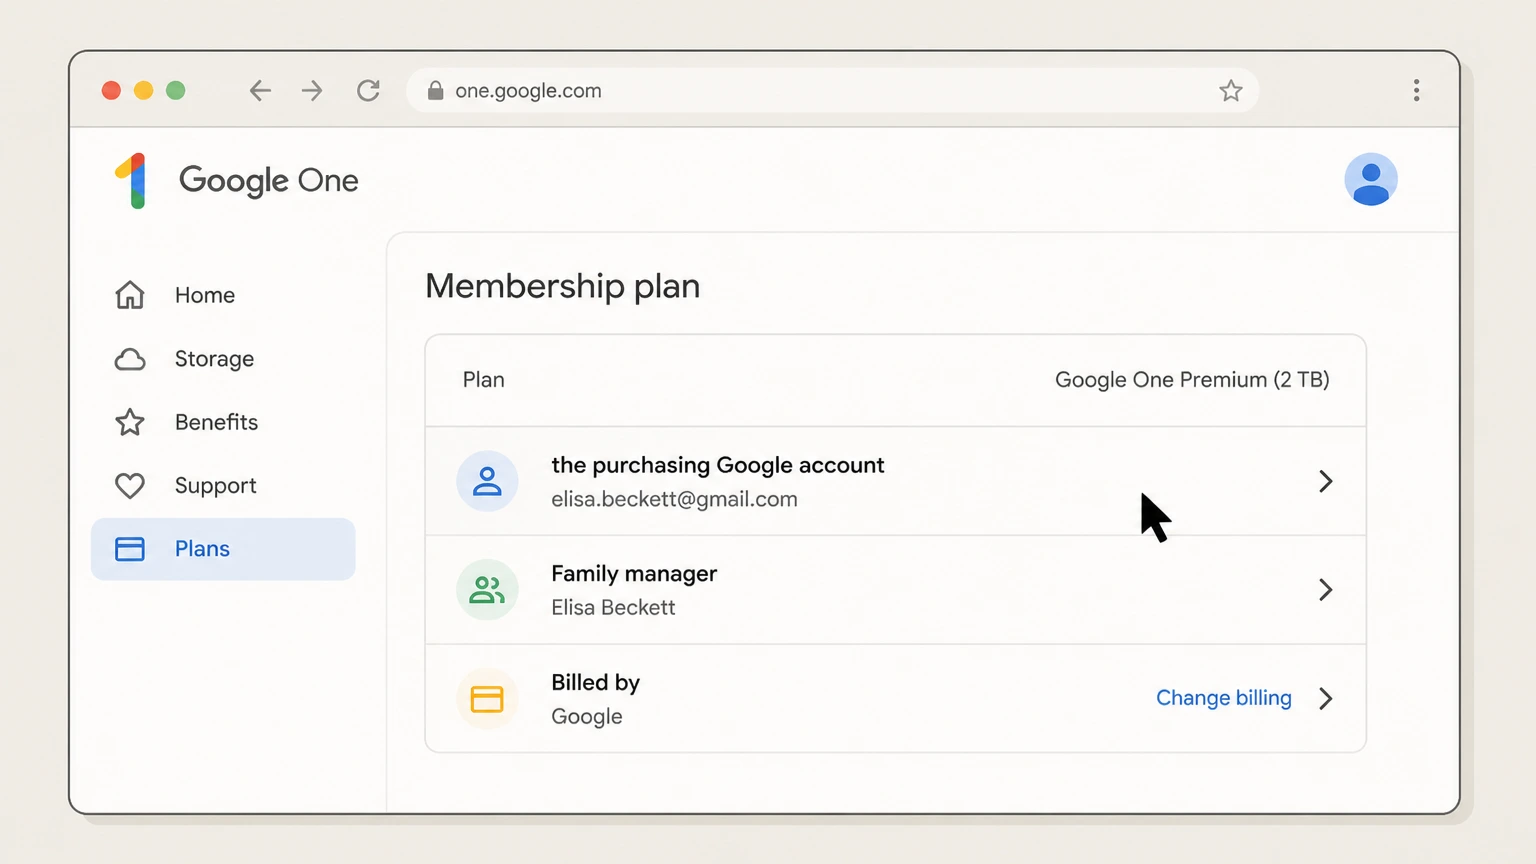Click the Family manager label
This screenshot has height=864, width=1536.
tap(634, 574)
